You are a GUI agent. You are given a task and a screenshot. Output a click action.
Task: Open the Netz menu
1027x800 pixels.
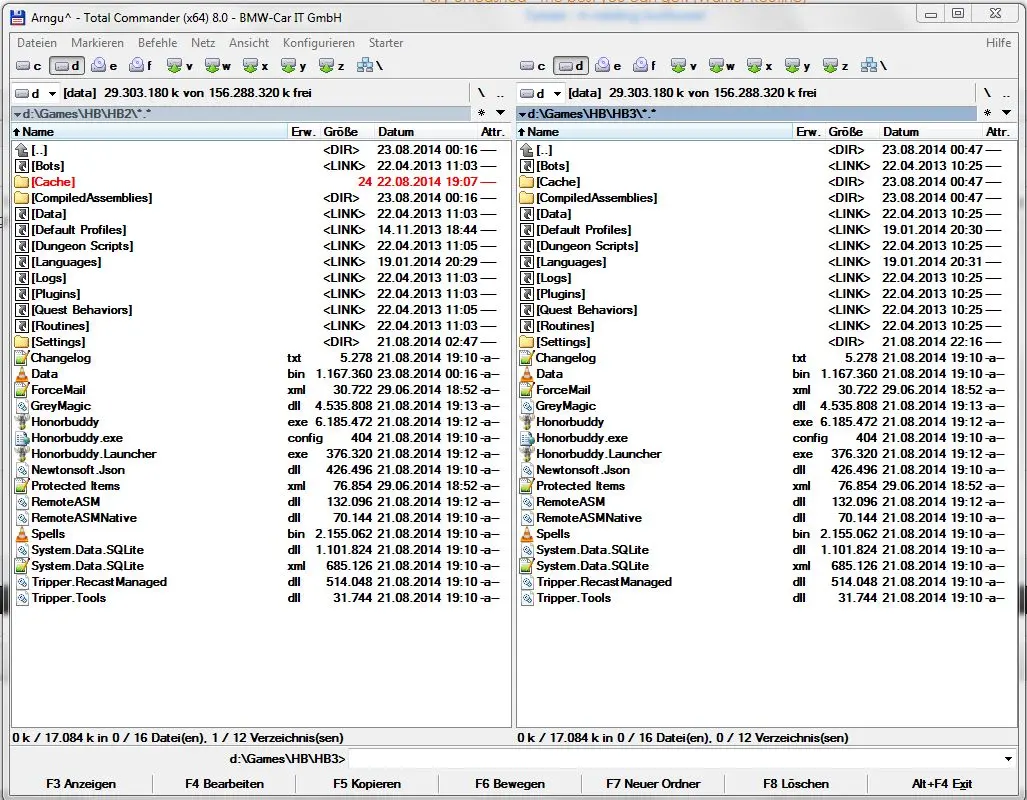tap(203, 43)
